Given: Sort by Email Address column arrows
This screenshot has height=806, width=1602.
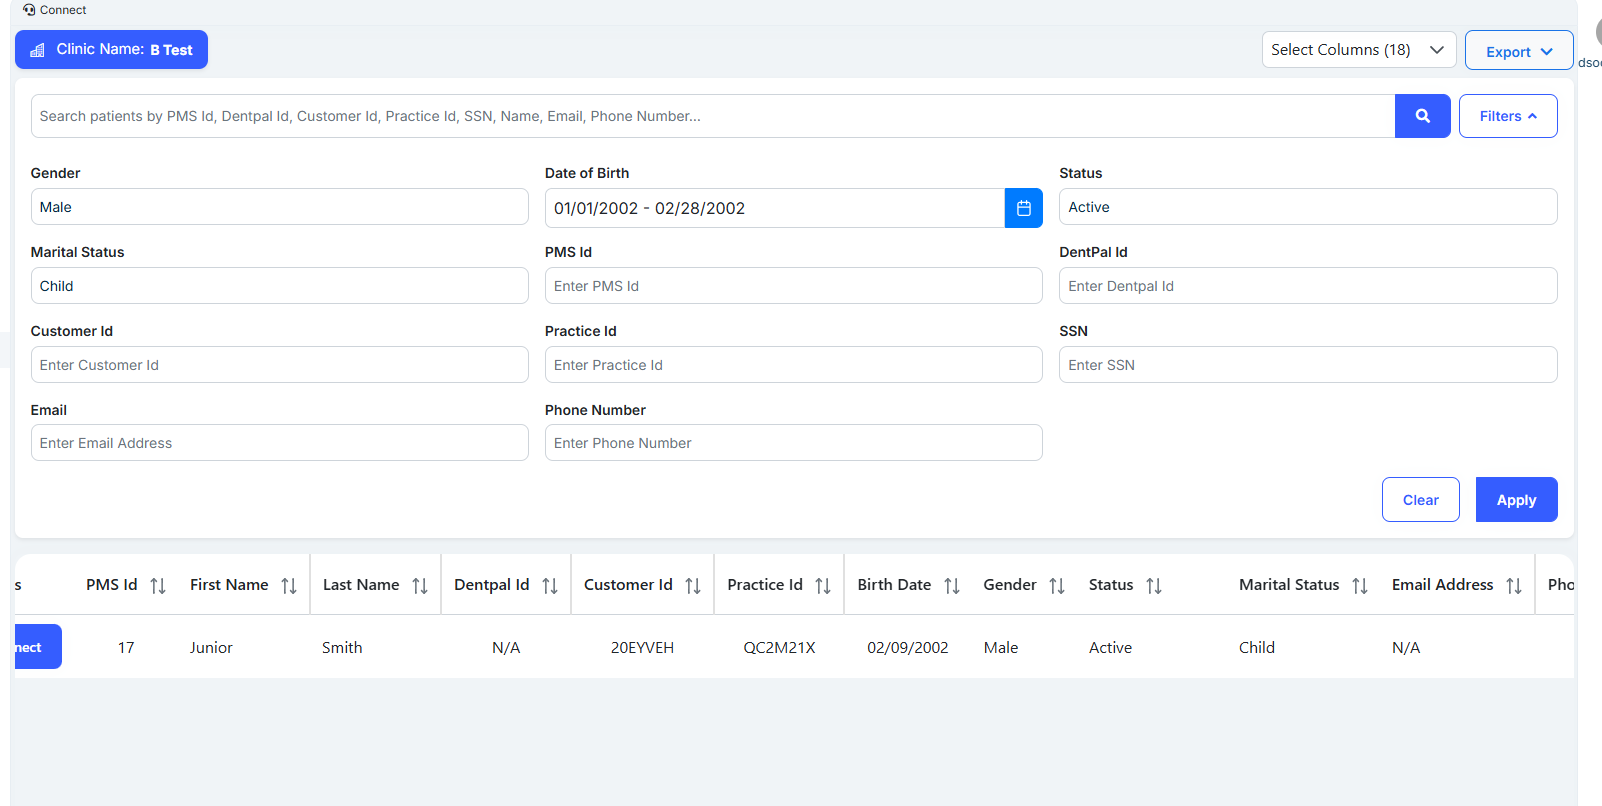Looking at the screenshot, I should 1514,586.
